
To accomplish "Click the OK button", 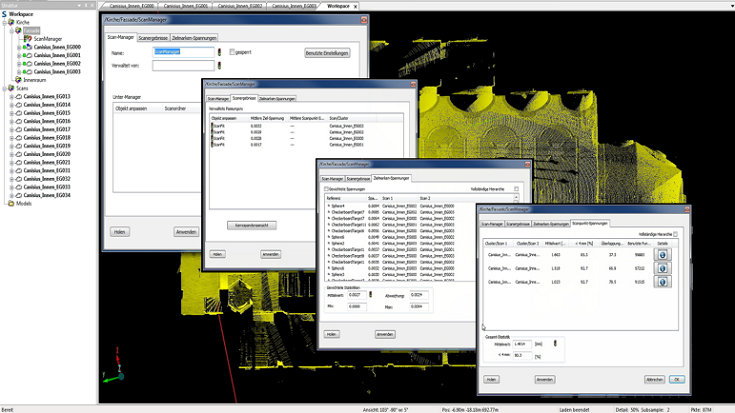I will click(676, 379).
